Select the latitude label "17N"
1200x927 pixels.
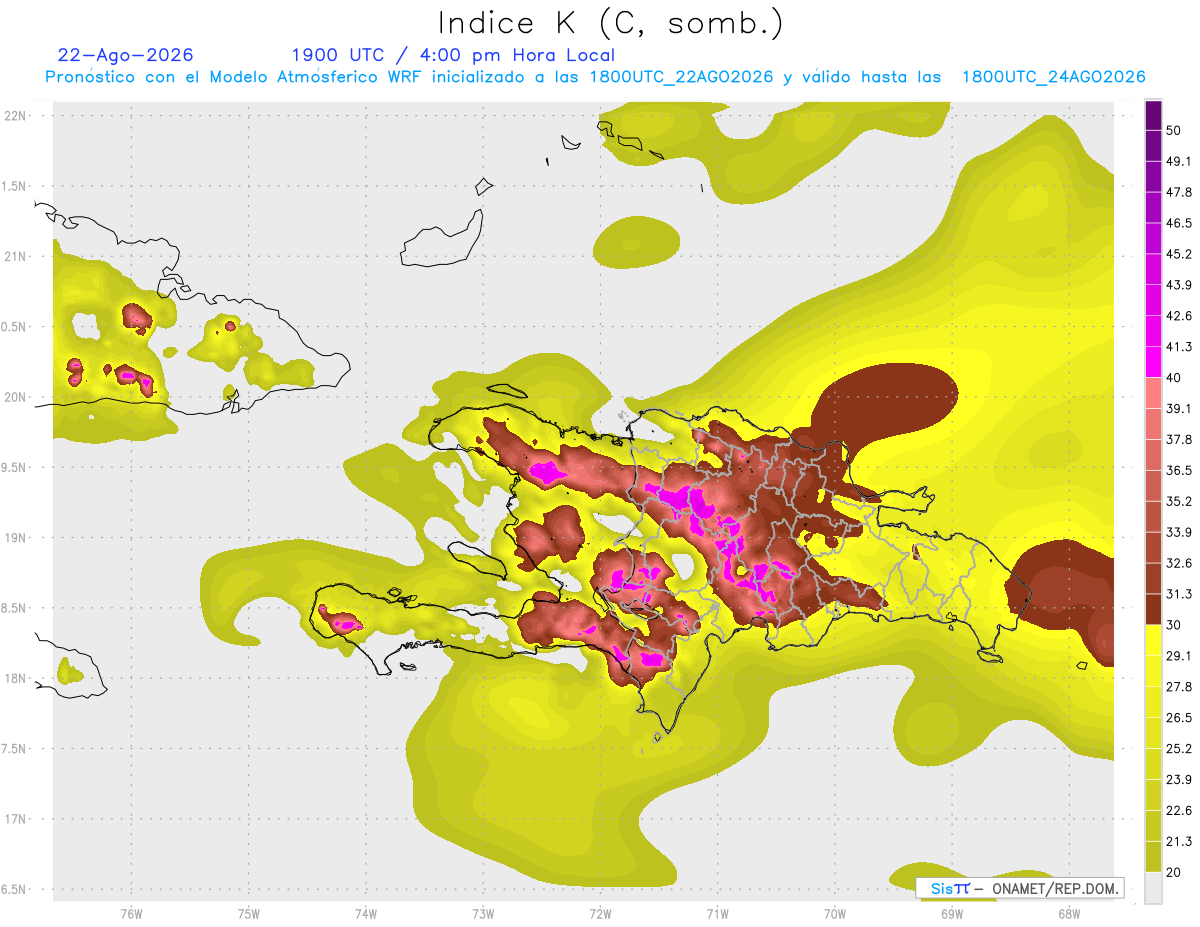coord(17,820)
